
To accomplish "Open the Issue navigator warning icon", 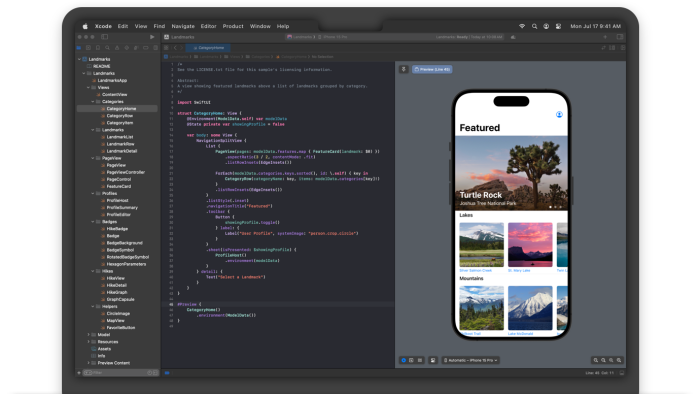I will 117,48.
